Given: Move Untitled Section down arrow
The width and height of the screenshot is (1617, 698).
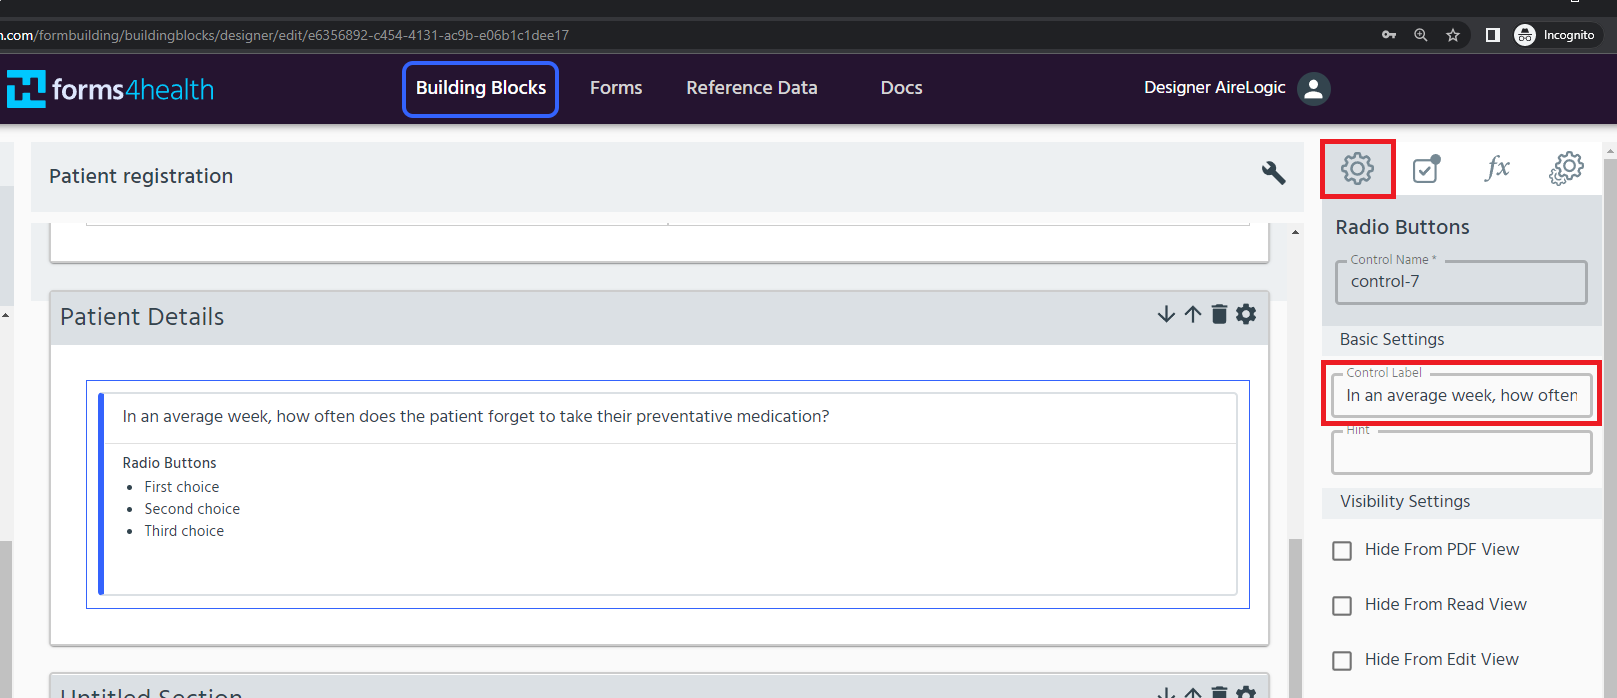Looking at the screenshot, I should [1166, 692].
